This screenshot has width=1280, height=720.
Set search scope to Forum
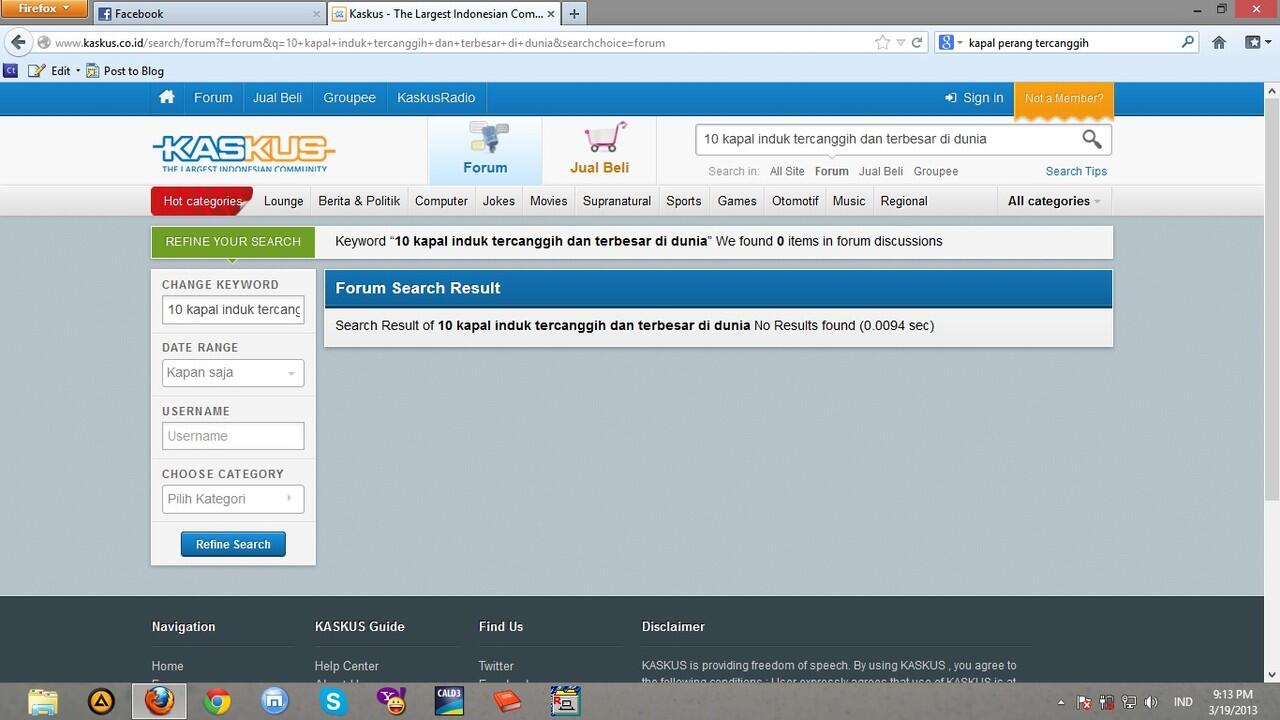[x=831, y=171]
